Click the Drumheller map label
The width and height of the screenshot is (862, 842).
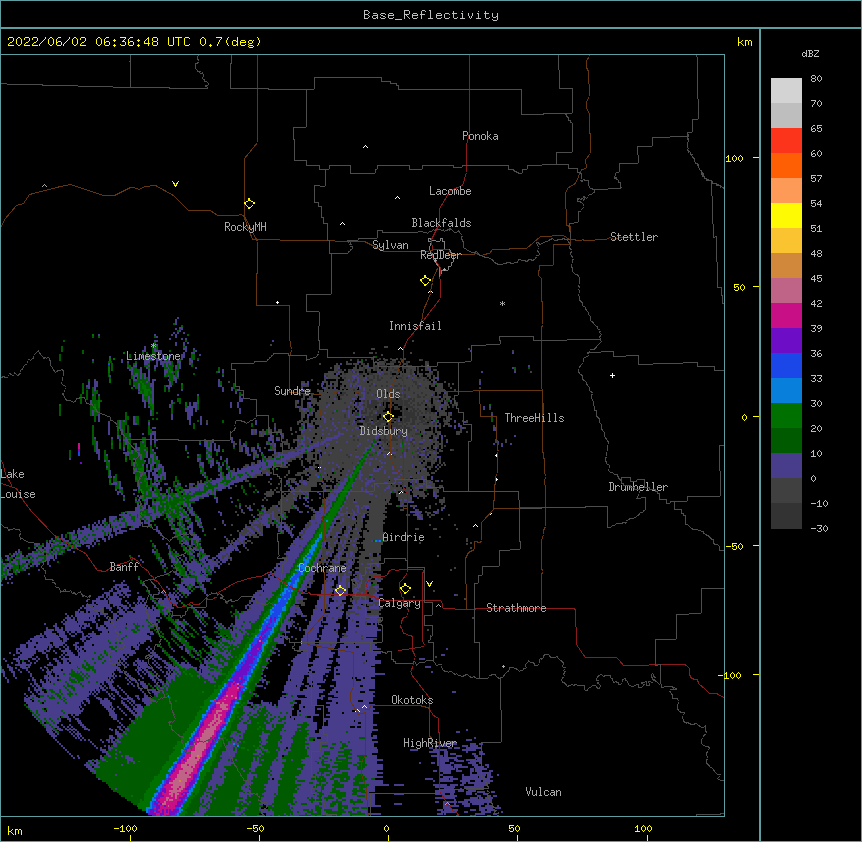638,487
